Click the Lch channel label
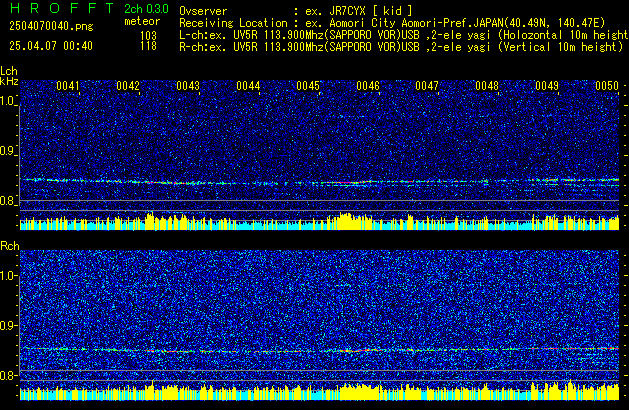The height and width of the screenshot is (410, 629). 9,71
